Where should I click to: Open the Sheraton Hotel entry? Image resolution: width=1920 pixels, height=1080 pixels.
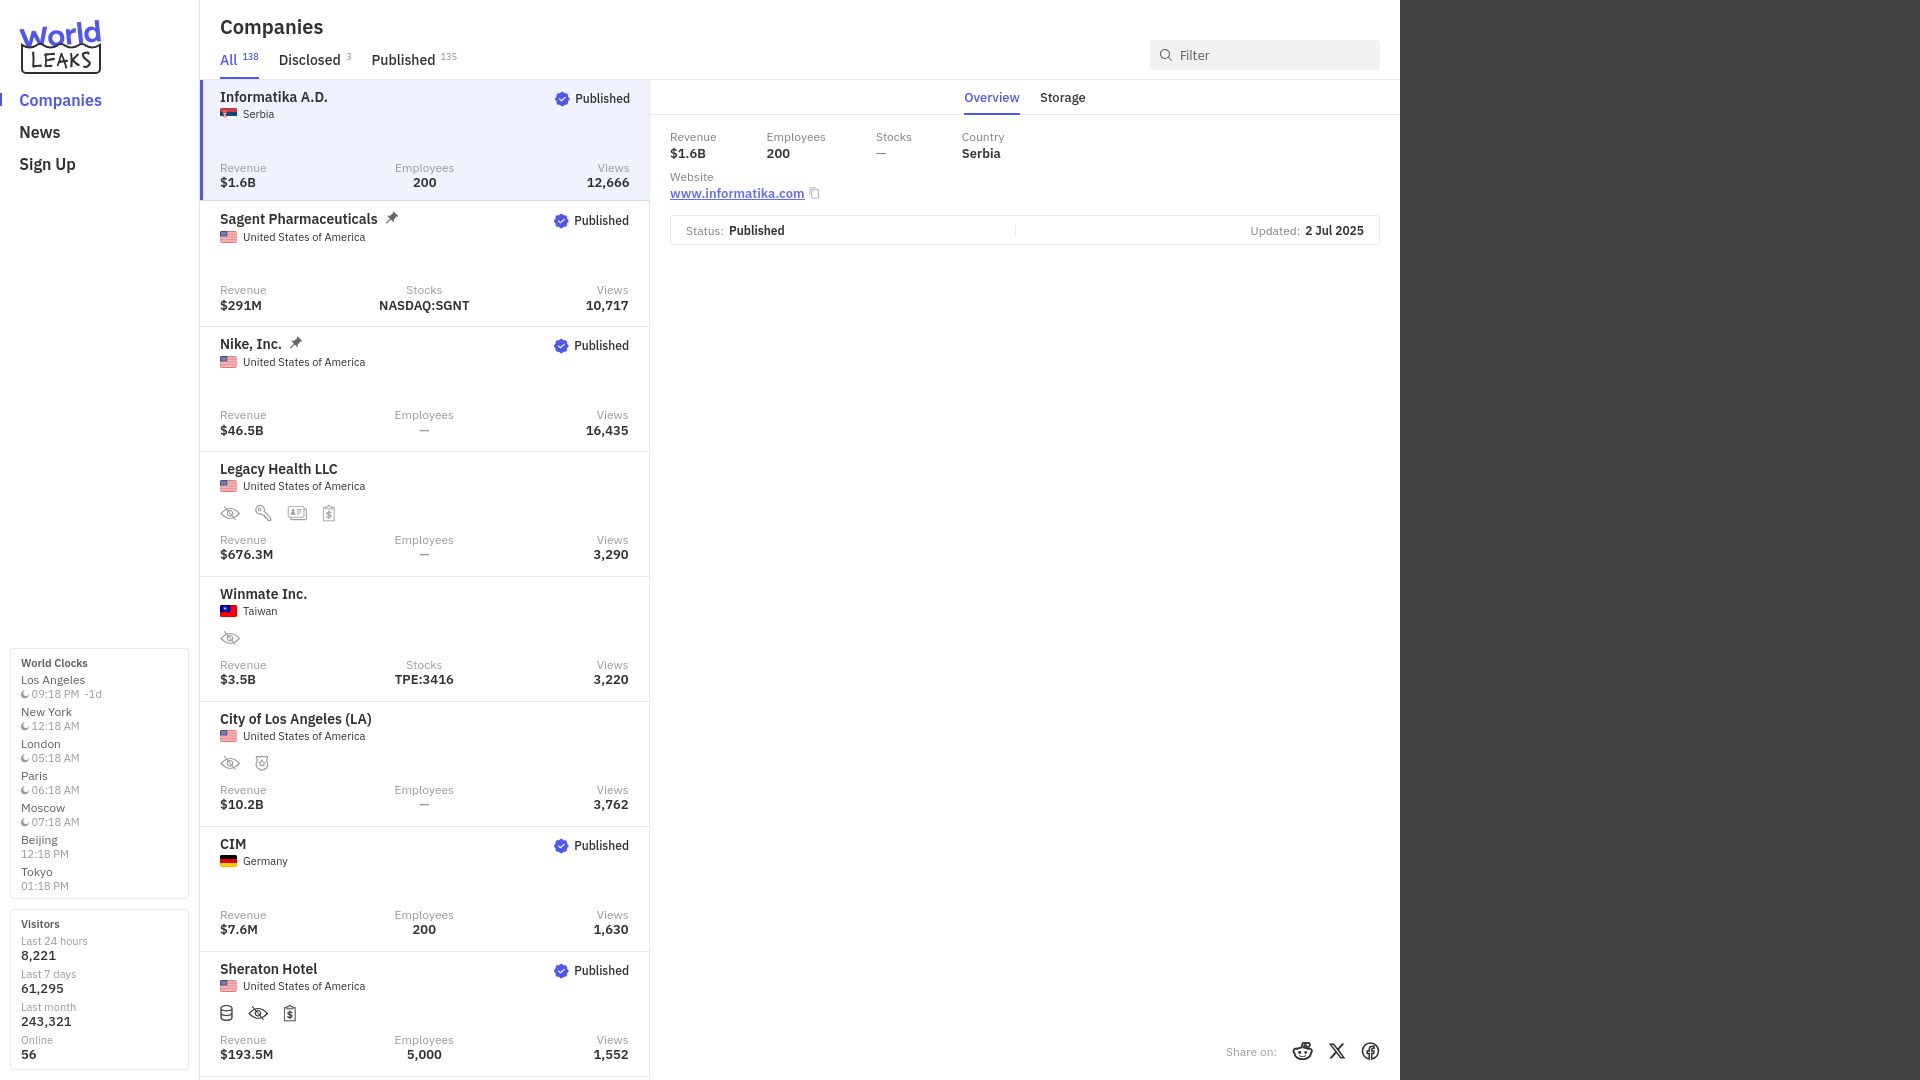click(x=425, y=1014)
